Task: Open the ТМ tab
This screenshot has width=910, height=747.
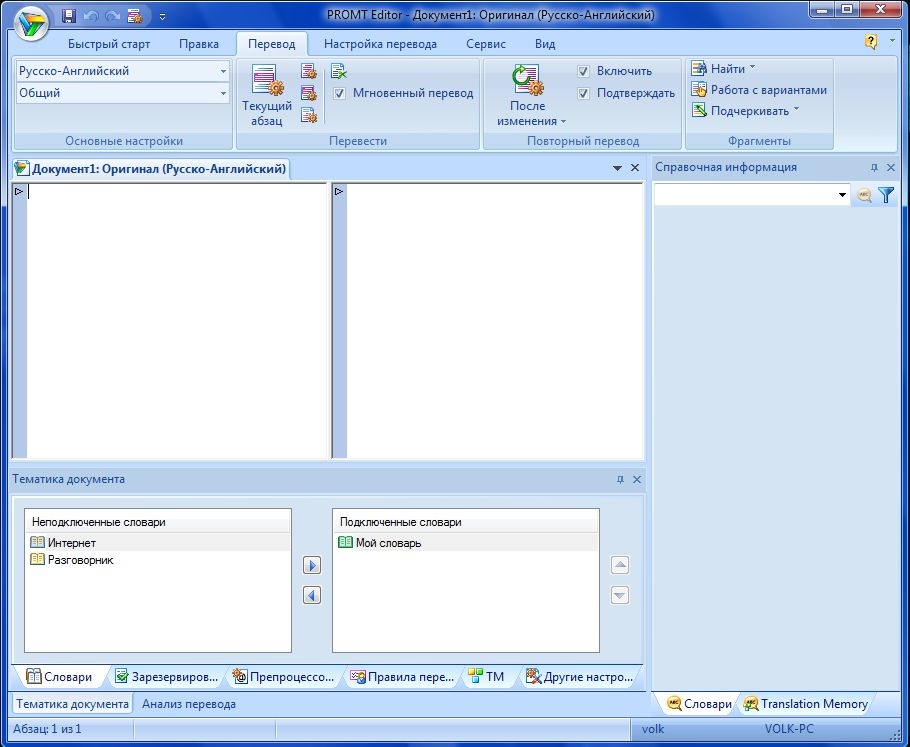Action: [486, 677]
